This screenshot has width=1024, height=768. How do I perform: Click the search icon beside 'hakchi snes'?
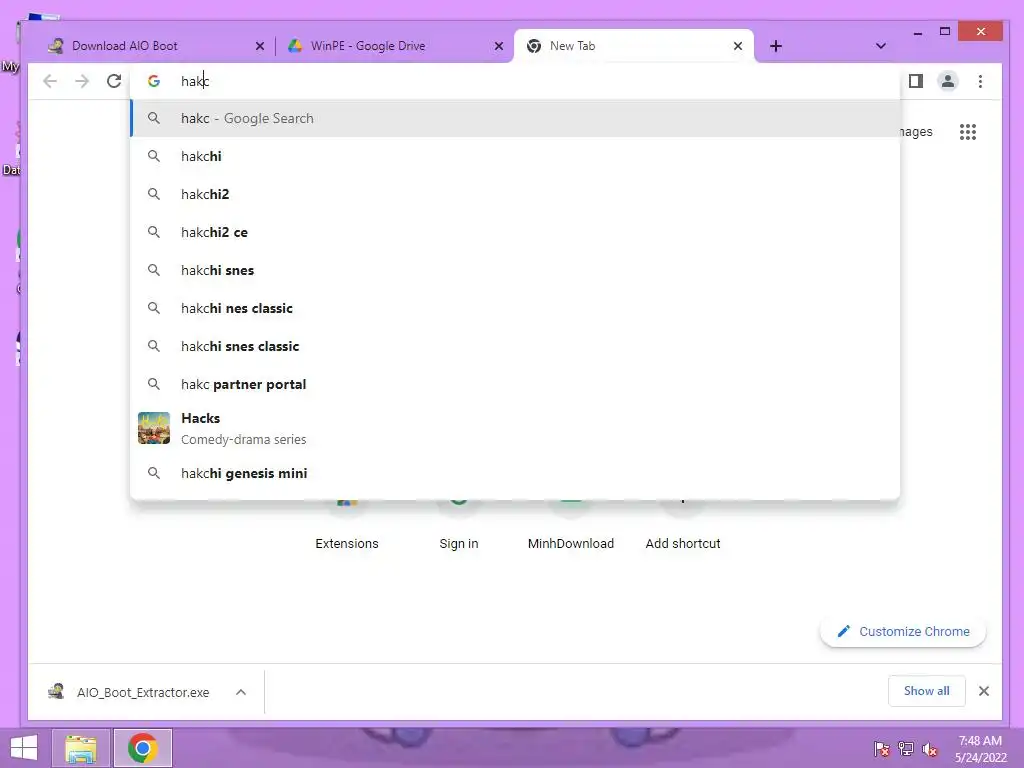click(x=153, y=270)
